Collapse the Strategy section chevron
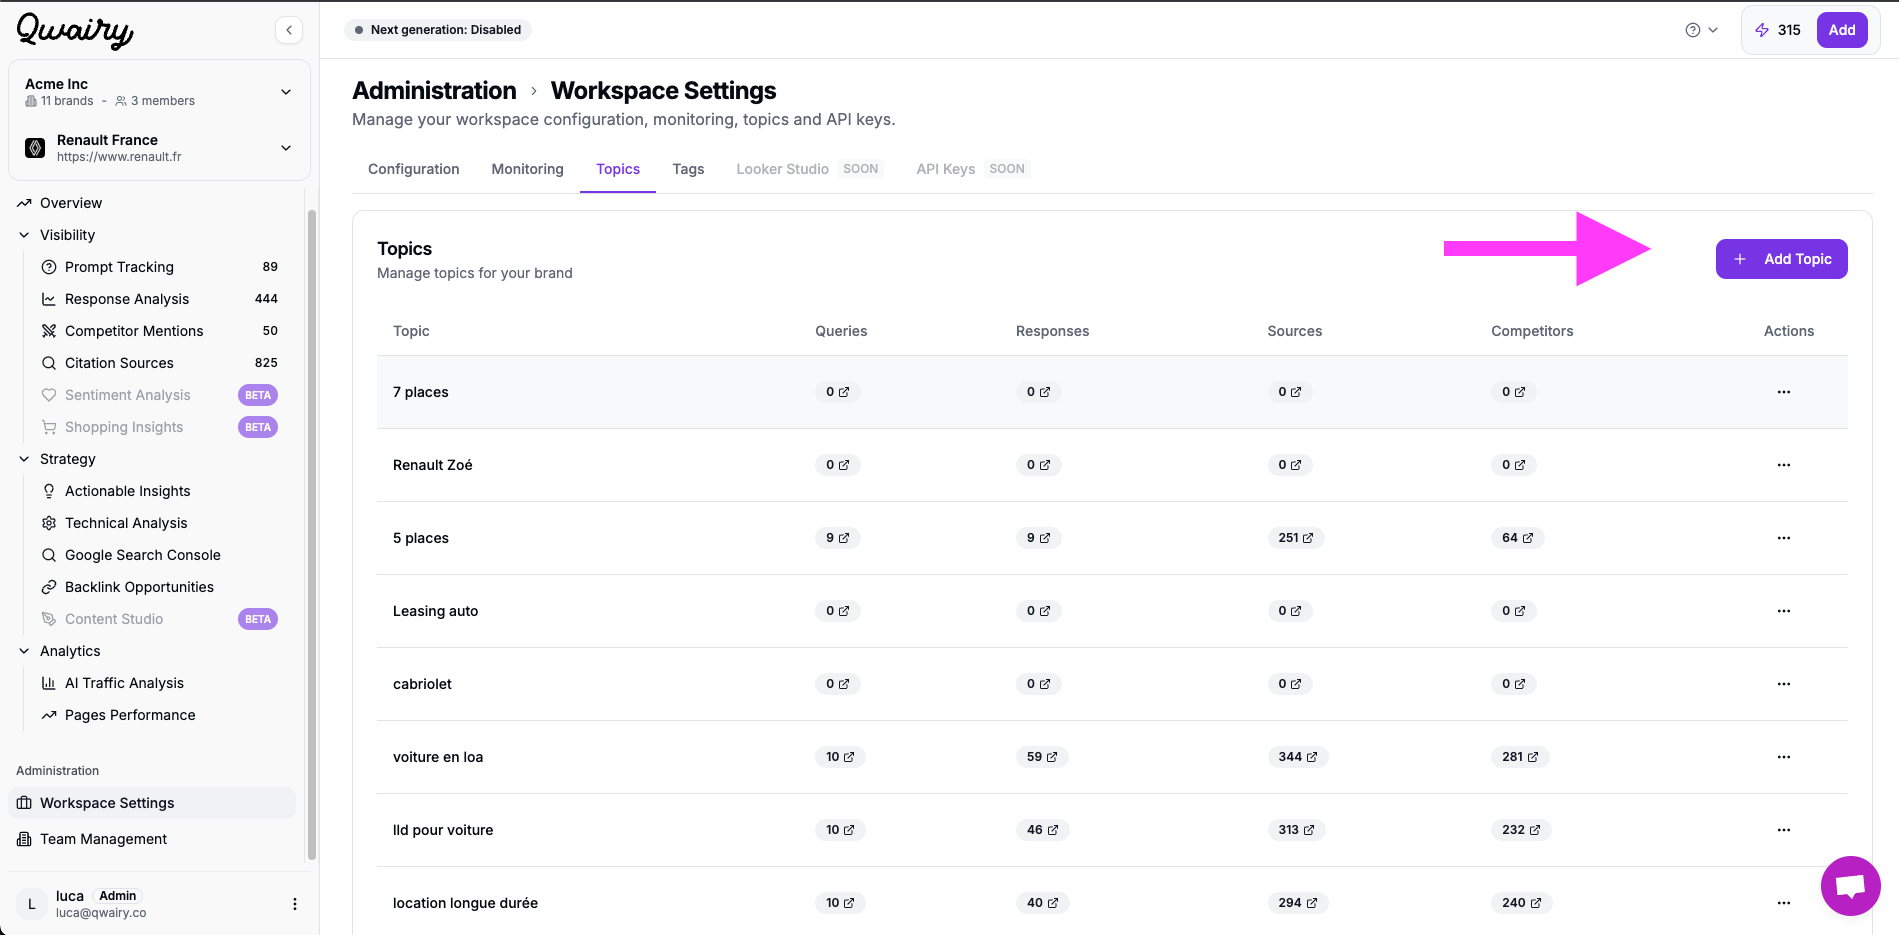The width and height of the screenshot is (1899, 935). (x=24, y=459)
